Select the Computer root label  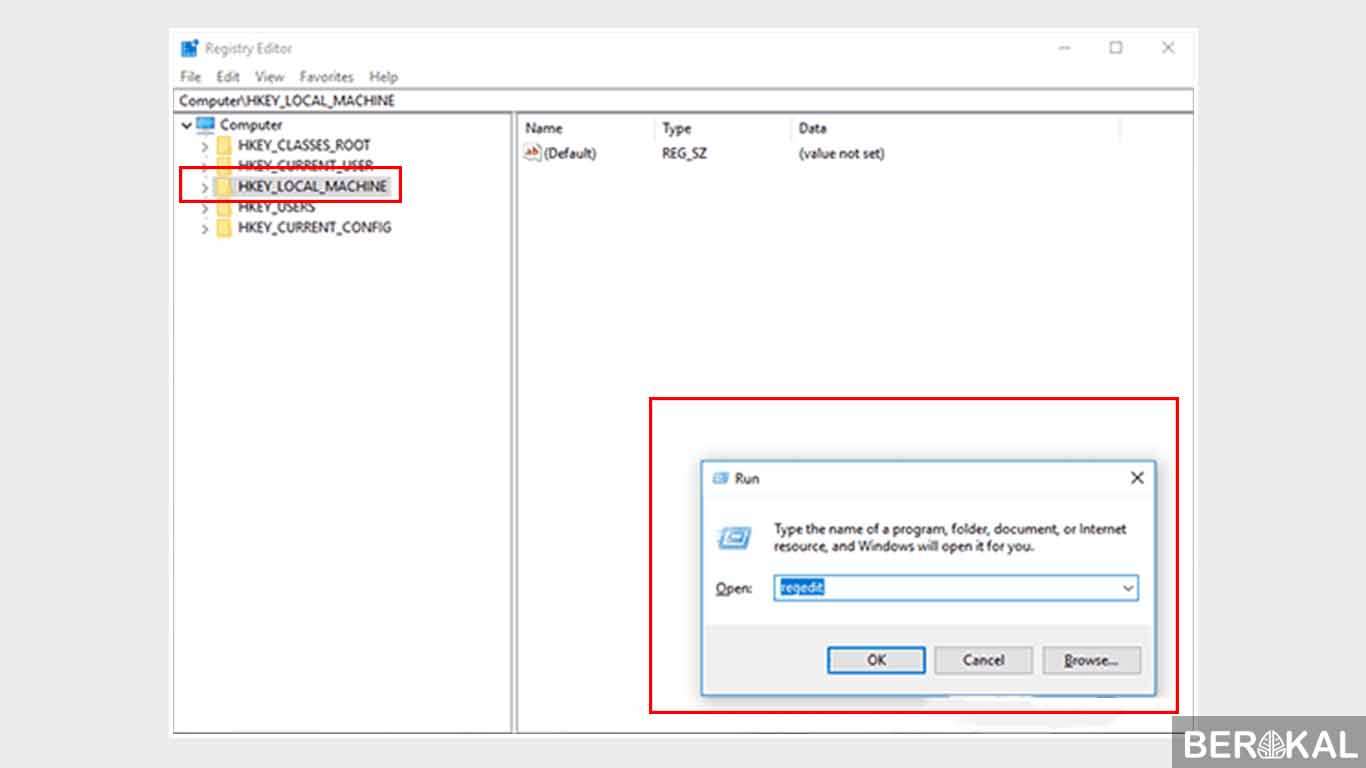[251, 125]
